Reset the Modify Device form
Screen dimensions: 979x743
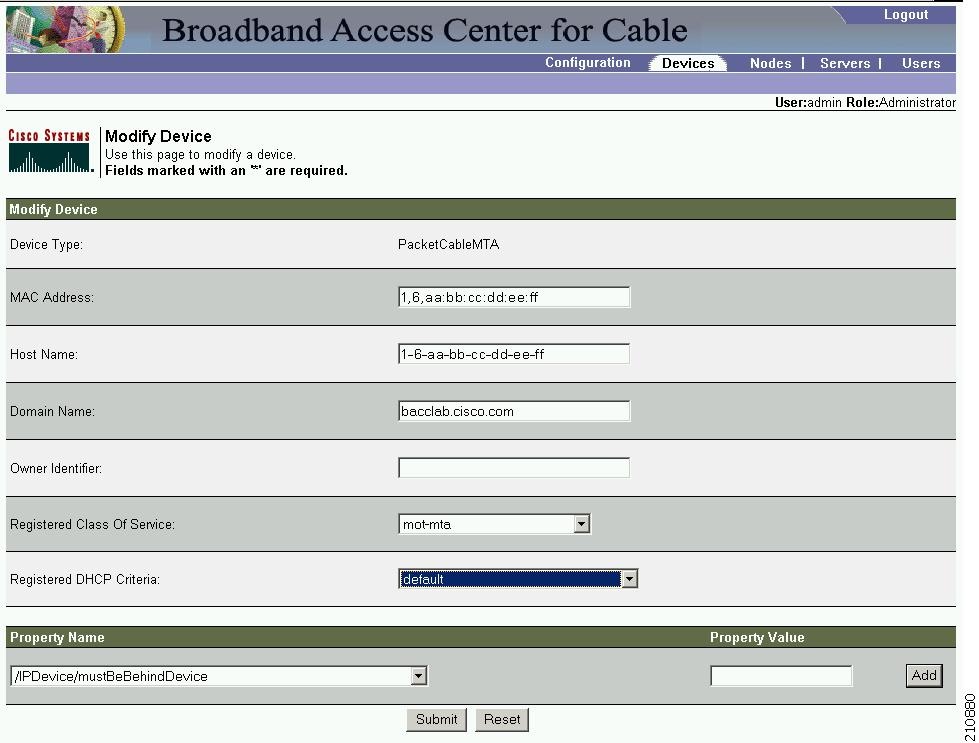coord(501,719)
